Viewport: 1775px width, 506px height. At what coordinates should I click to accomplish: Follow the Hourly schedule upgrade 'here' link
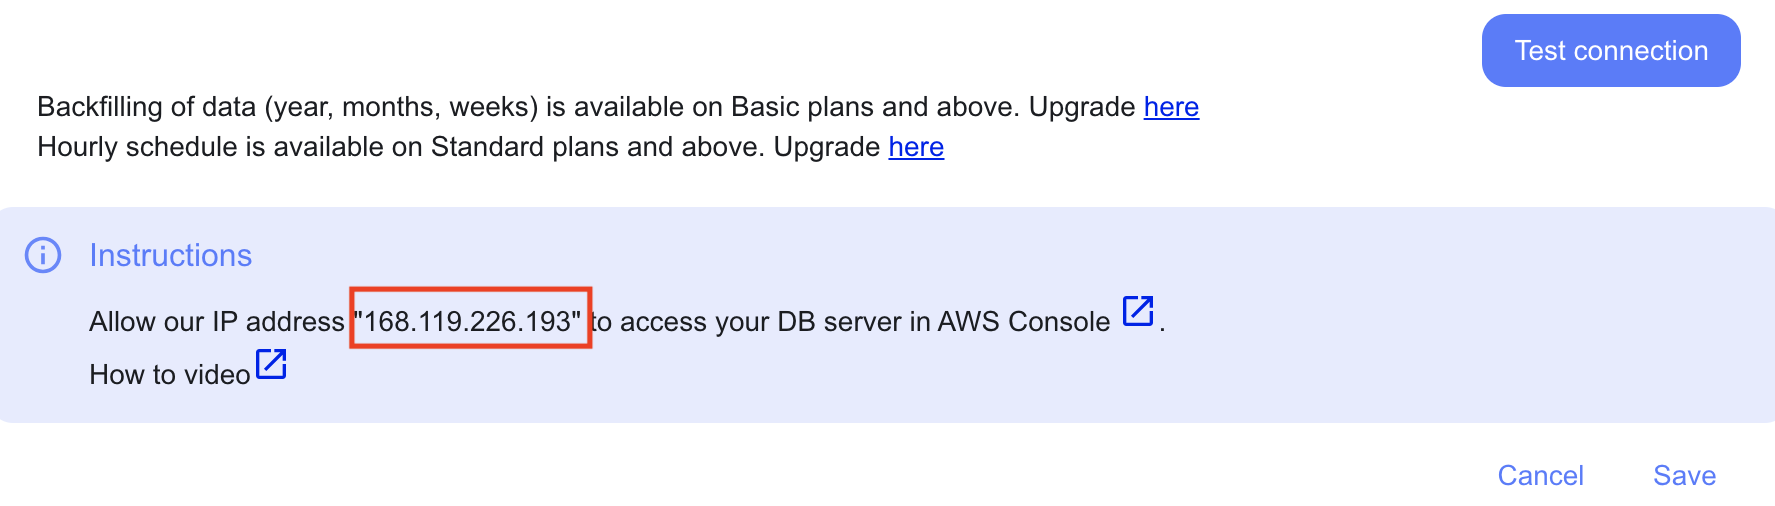(916, 147)
